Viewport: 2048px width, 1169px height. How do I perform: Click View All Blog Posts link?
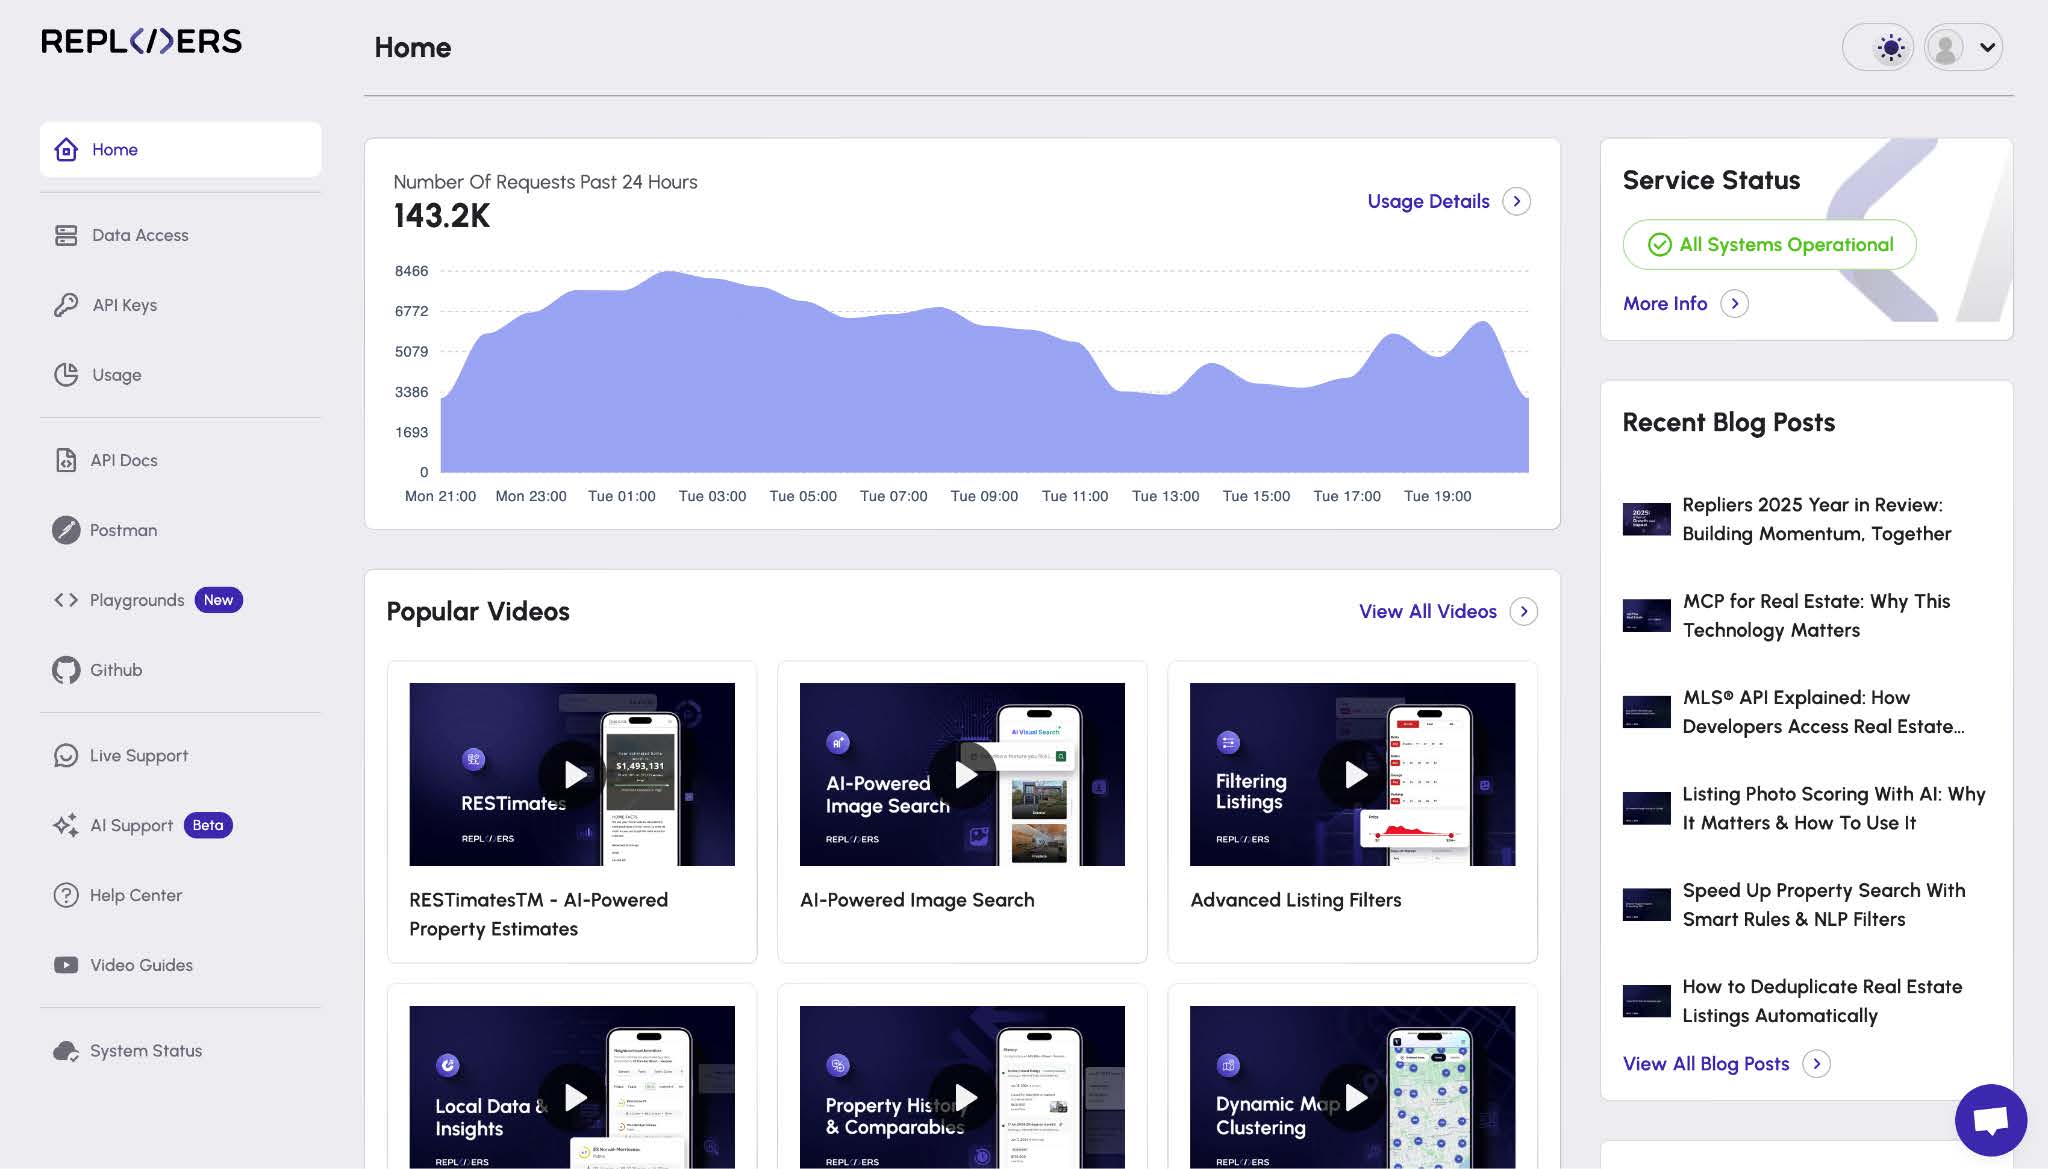(1705, 1064)
